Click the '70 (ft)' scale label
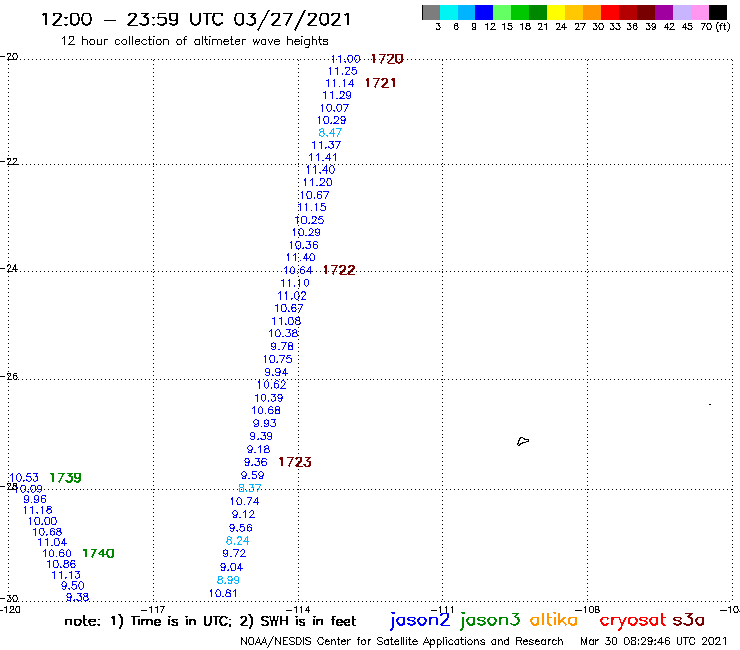Image resolution: width=740 pixels, height=650 pixels. point(715,27)
